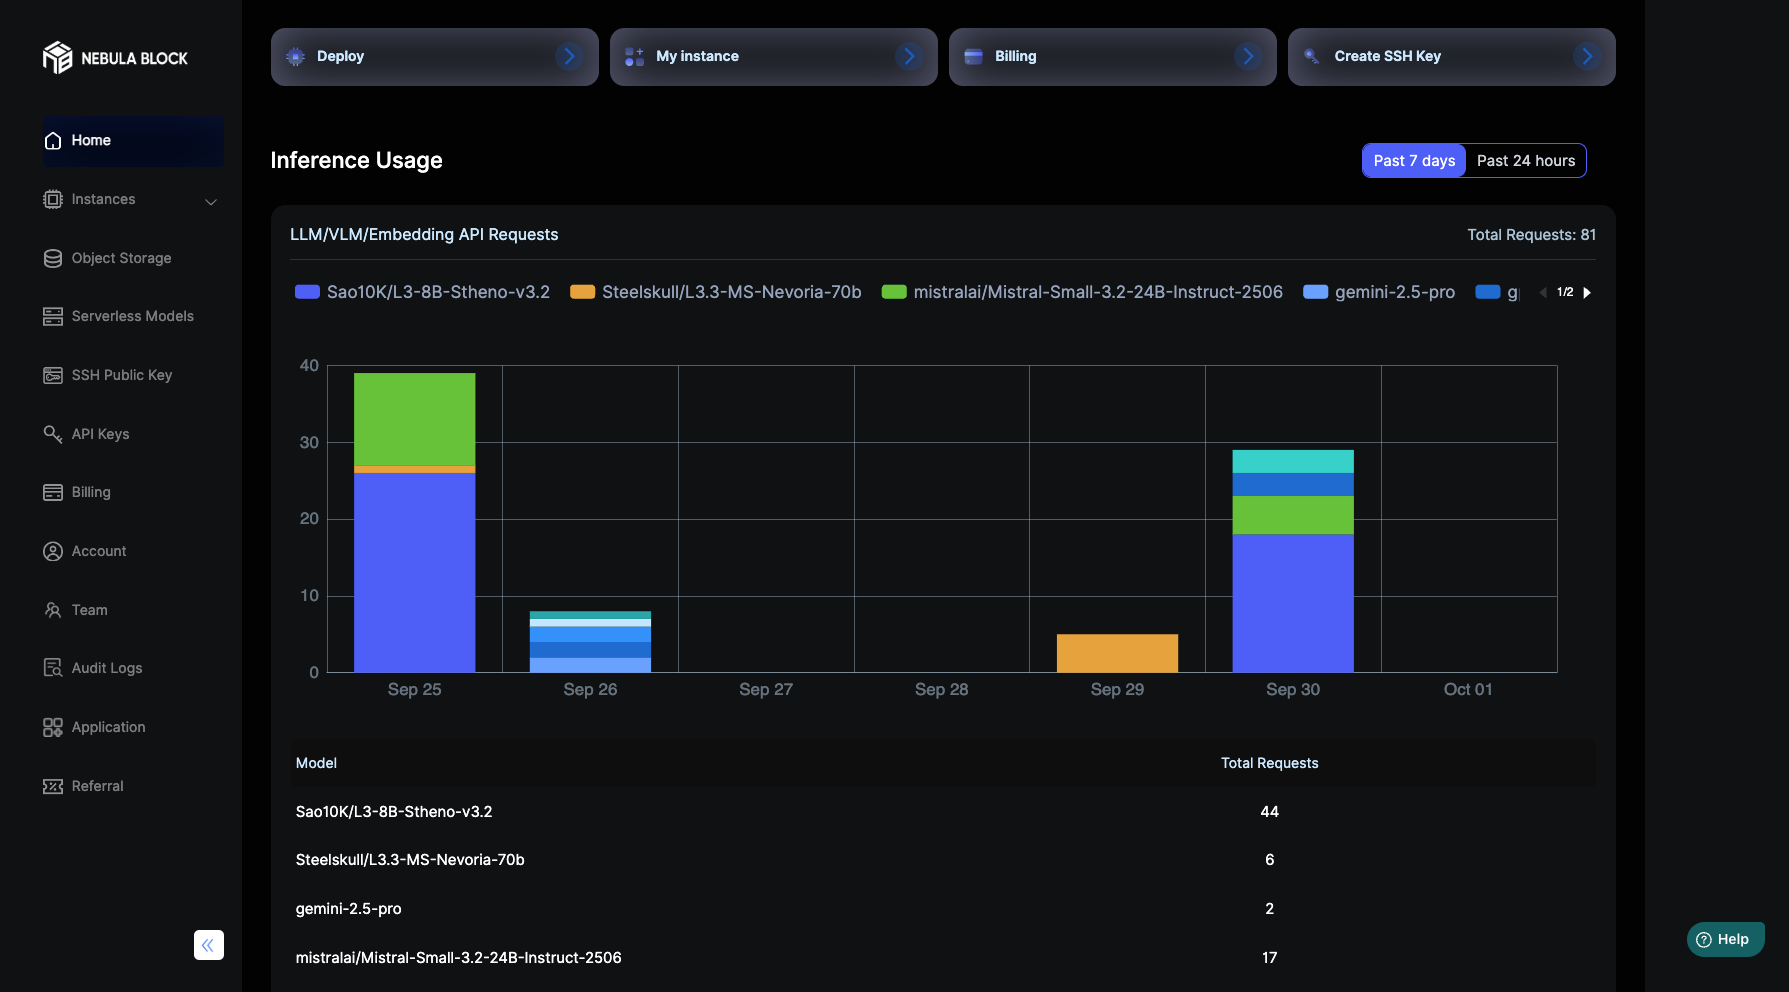Viewport: 1789px width, 992px height.
Task: Toggle the Sao10K/L3-8B-Stheno-v3.2 legend series
Action: pyautogui.click(x=422, y=292)
